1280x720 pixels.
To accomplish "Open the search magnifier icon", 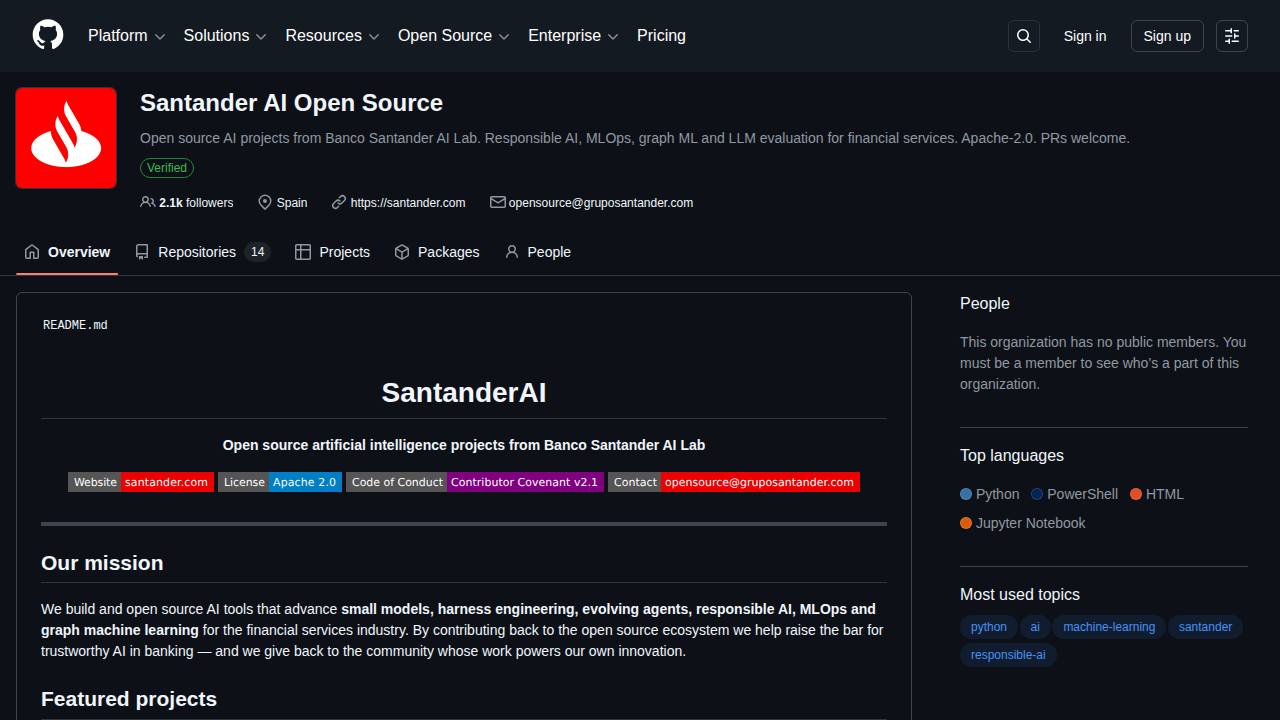I will coord(1024,36).
